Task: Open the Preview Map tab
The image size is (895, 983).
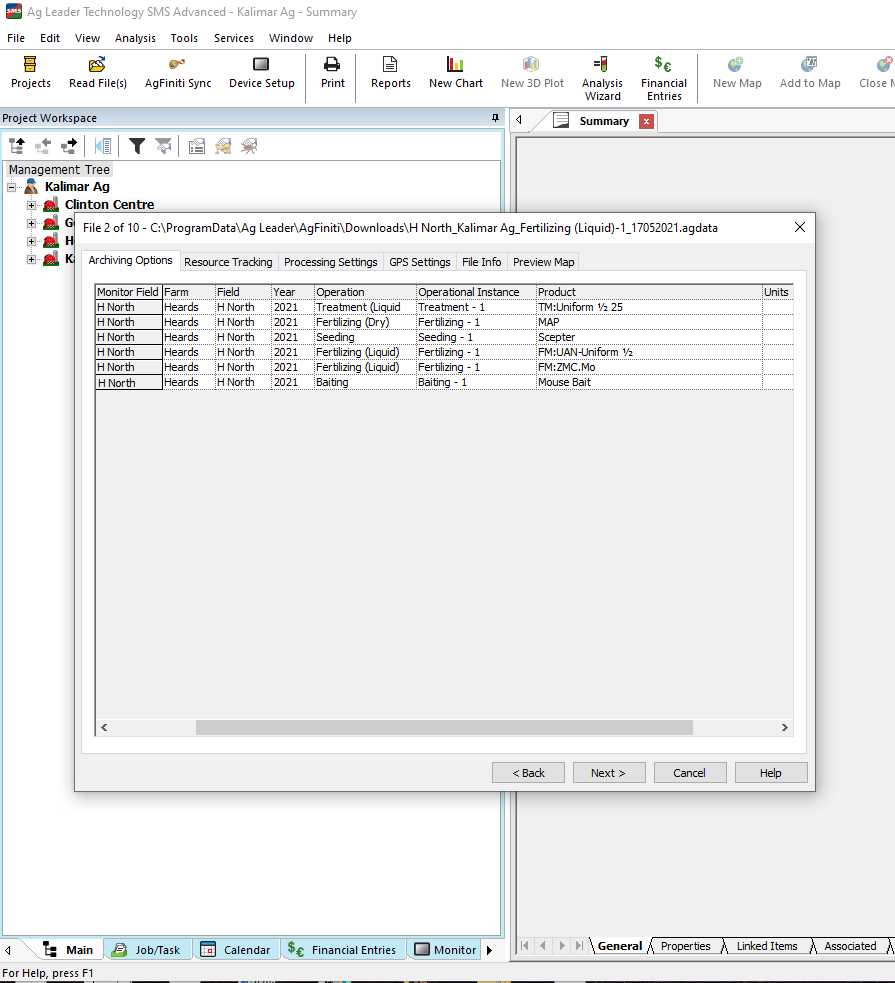Action: click(543, 262)
